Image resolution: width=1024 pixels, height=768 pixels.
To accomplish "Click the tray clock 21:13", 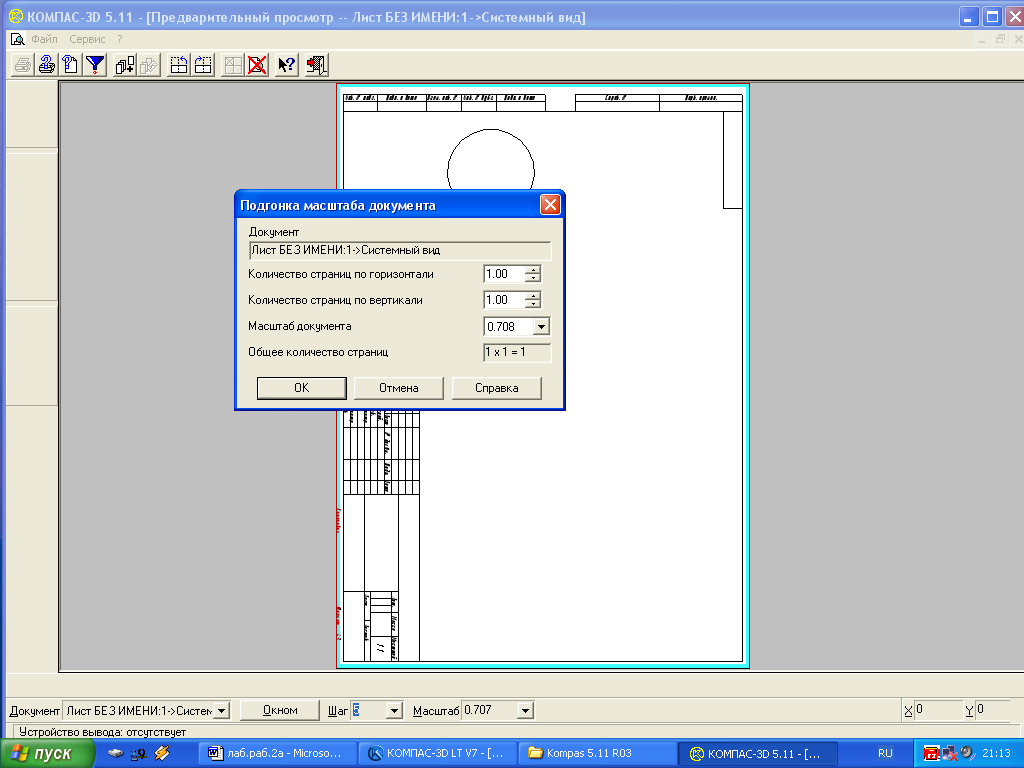I will point(997,754).
